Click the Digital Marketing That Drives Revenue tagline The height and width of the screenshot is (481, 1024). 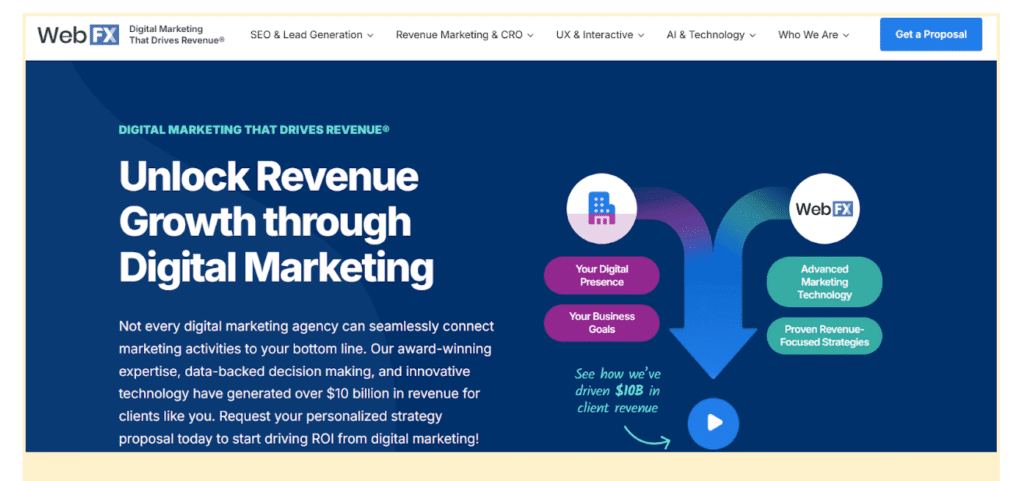pos(254,129)
